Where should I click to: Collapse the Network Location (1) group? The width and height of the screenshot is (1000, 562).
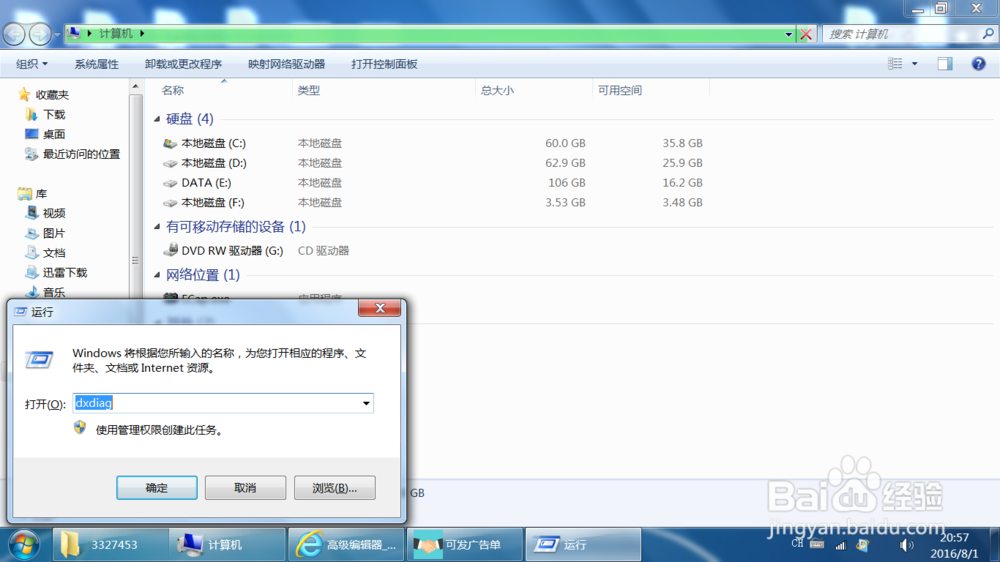[x=158, y=275]
